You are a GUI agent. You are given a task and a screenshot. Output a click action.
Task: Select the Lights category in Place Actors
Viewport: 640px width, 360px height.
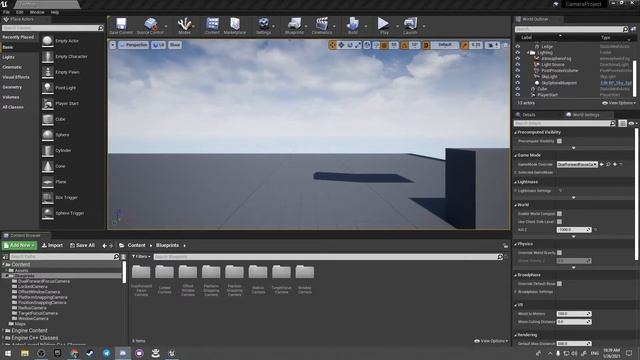click(8, 57)
